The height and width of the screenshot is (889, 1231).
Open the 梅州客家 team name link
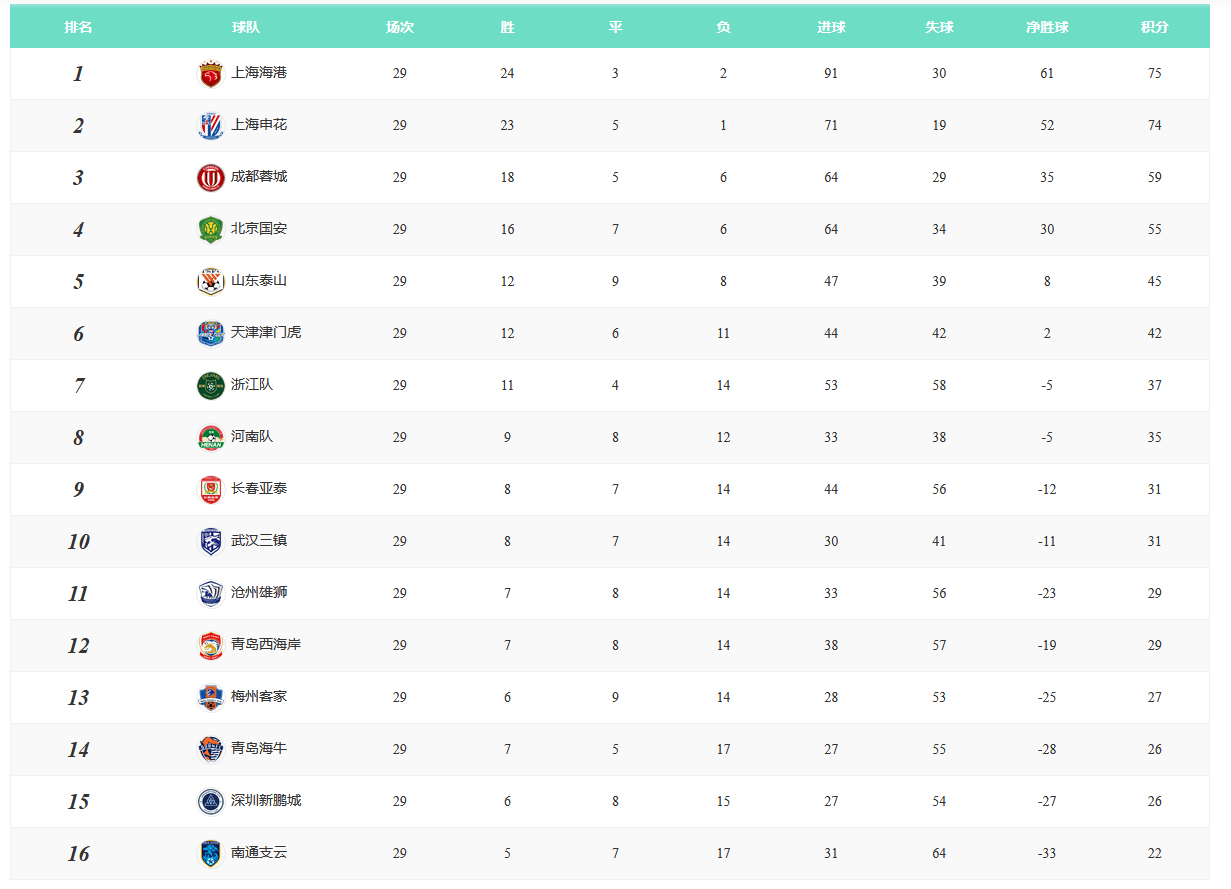click(259, 697)
